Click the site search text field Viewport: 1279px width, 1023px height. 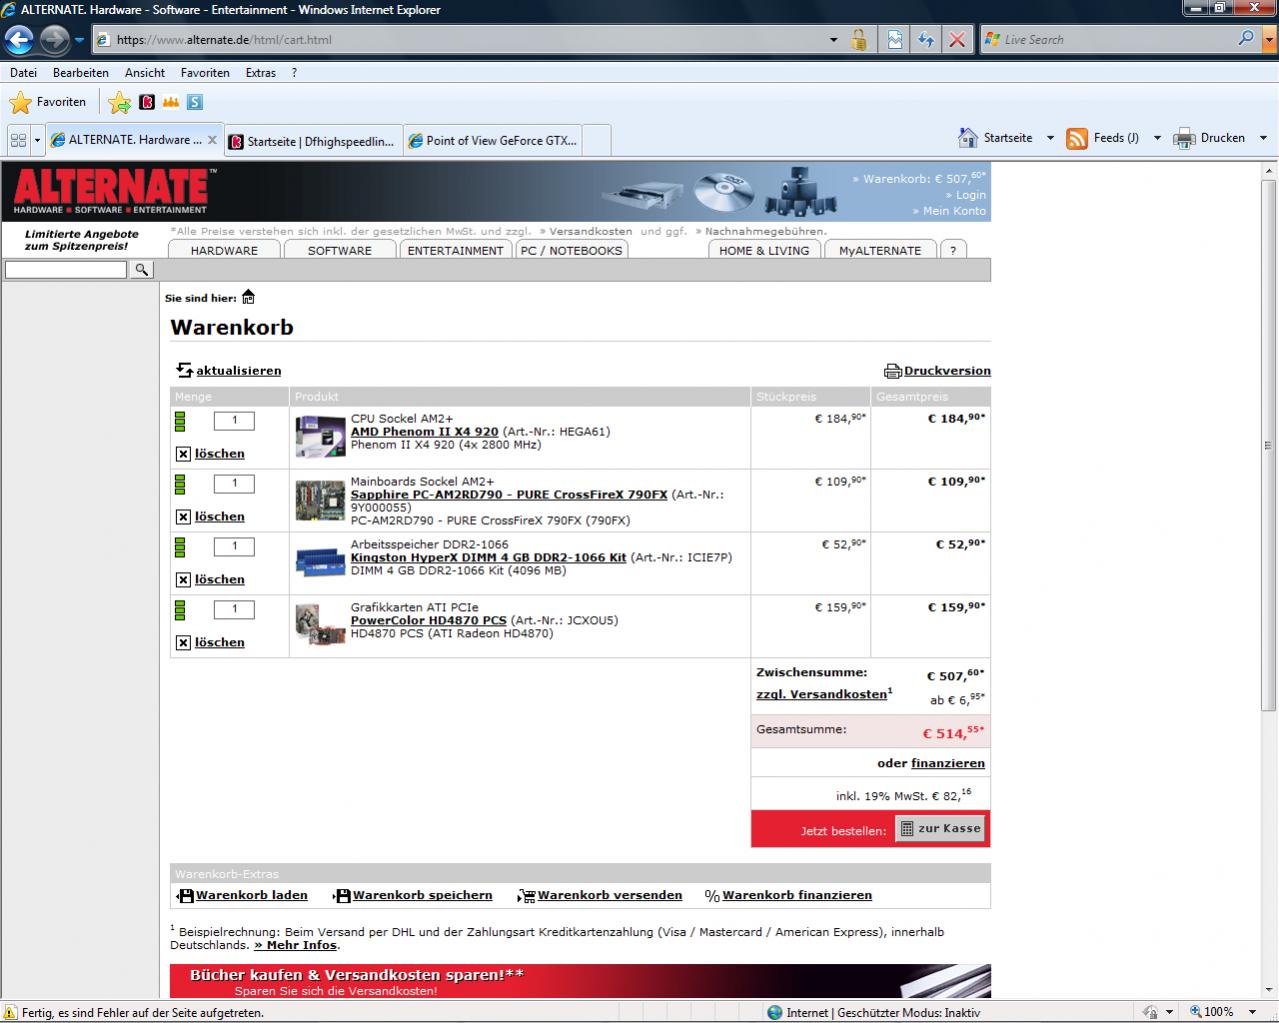pos(66,269)
